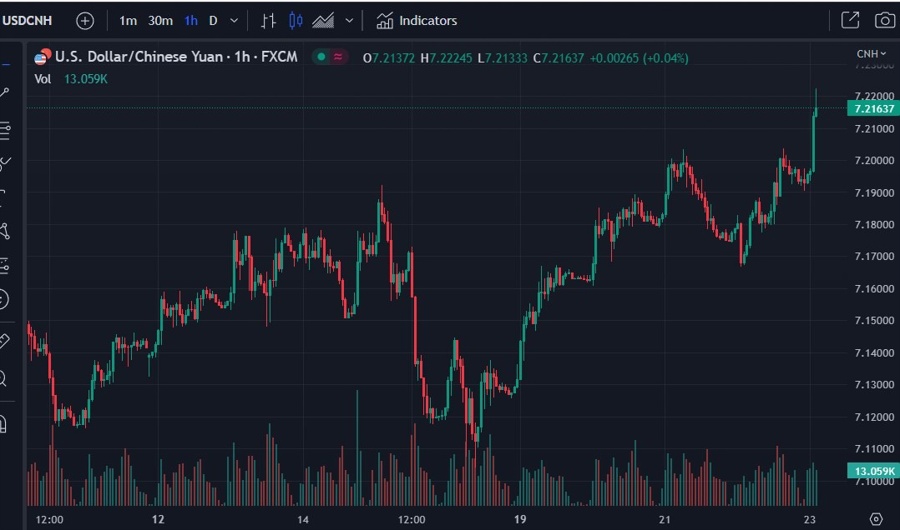Open chart settings gear at bottom right
The height and width of the screenshot is (530, 900).
click(x=876, y=519)
